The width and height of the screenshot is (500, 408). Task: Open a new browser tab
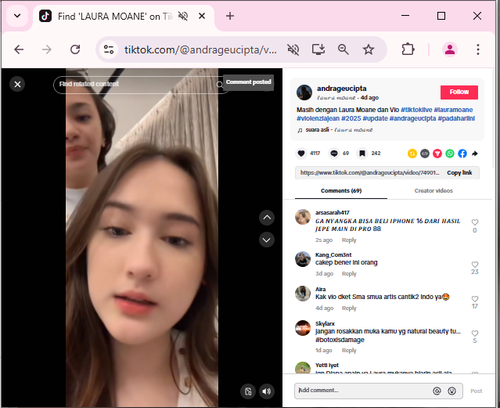pos(230,16)
